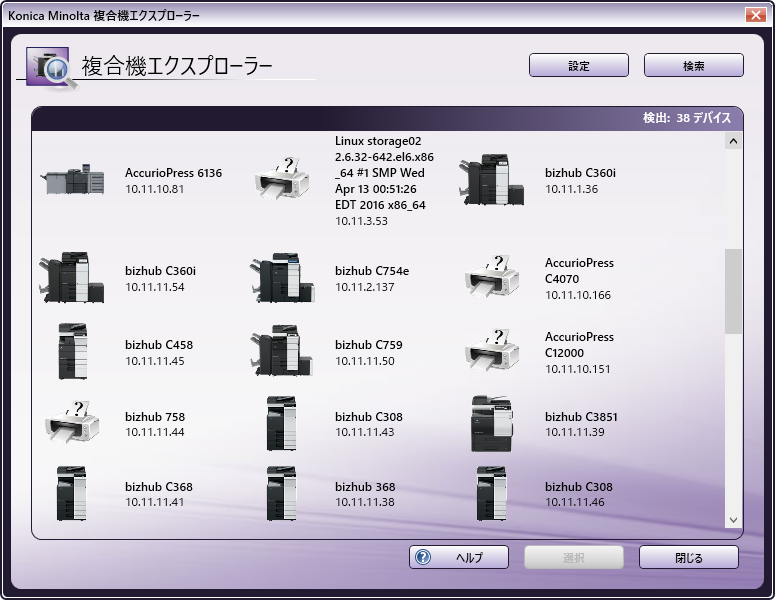Click IP address 10.11.2.137
This screenshot has width=775, height=600.
364,287
